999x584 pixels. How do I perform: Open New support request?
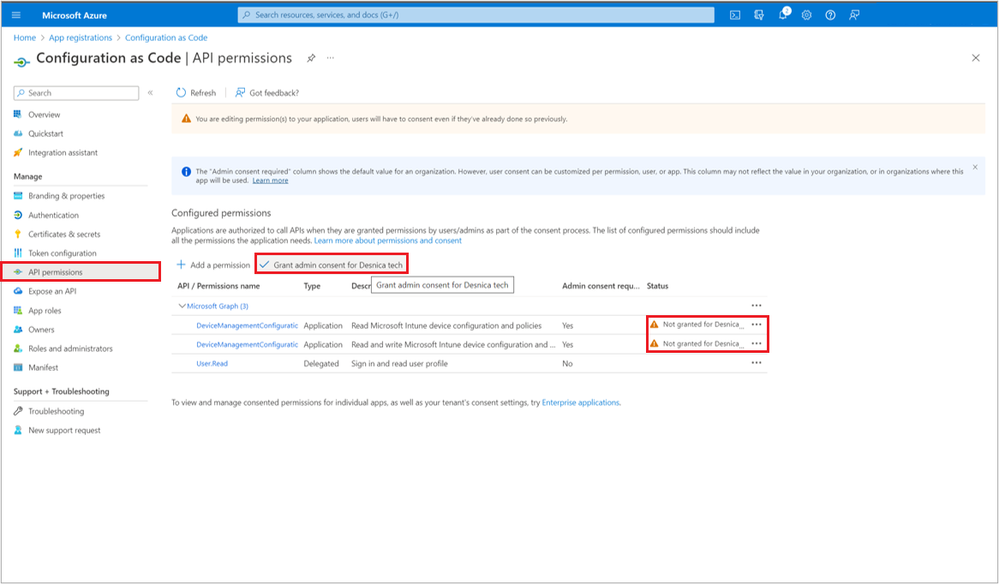[64, 431]
